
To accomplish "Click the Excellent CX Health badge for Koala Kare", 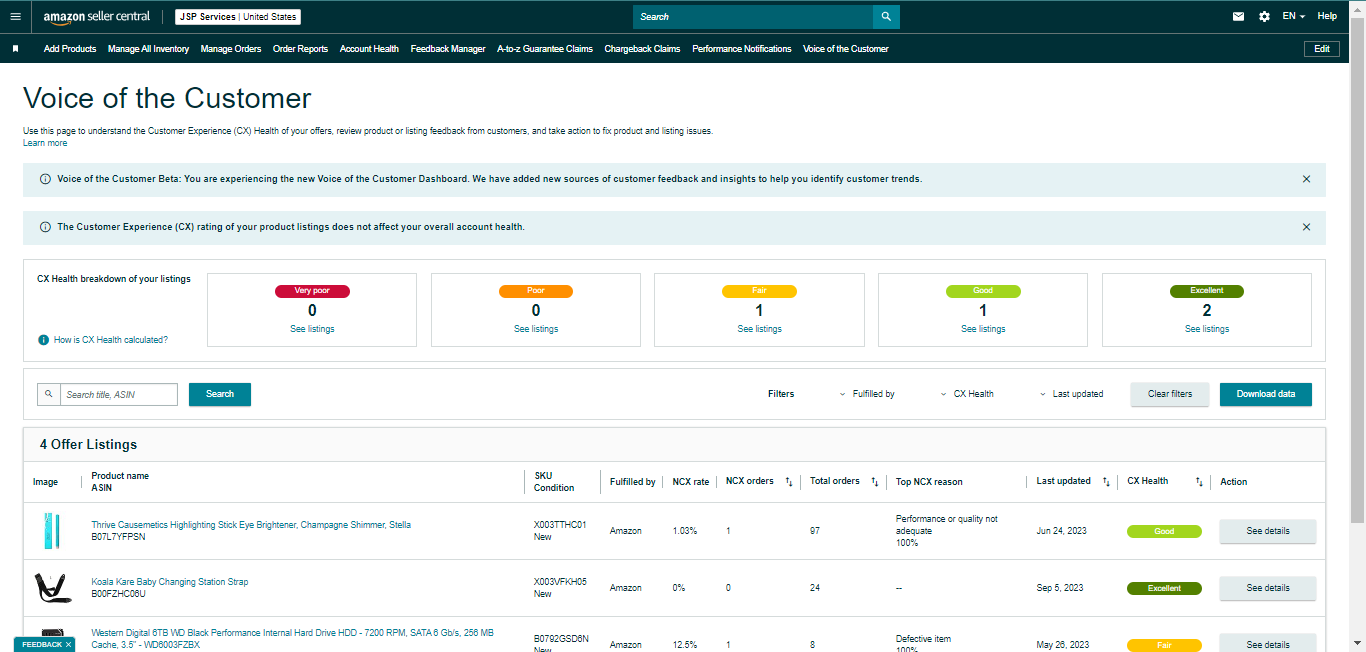I will 1164,588.
